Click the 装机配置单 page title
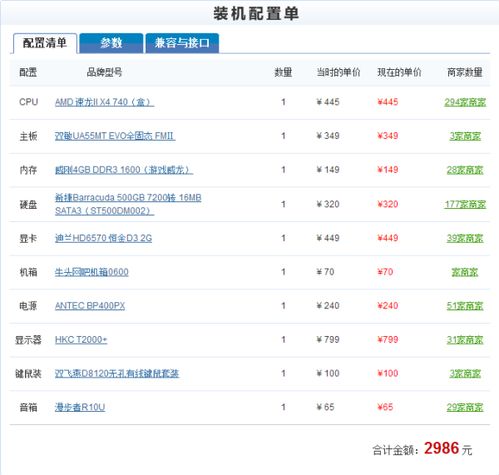 click(x=256, y=14)
